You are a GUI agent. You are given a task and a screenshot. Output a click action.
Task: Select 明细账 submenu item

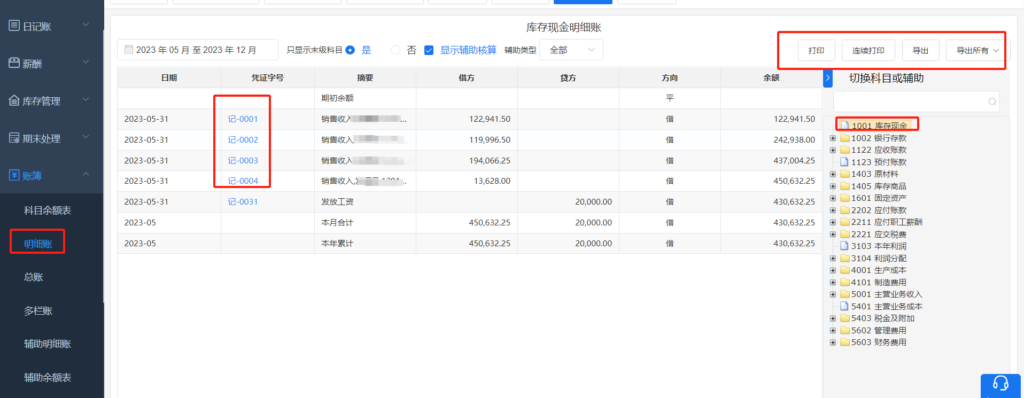point(38,244)
